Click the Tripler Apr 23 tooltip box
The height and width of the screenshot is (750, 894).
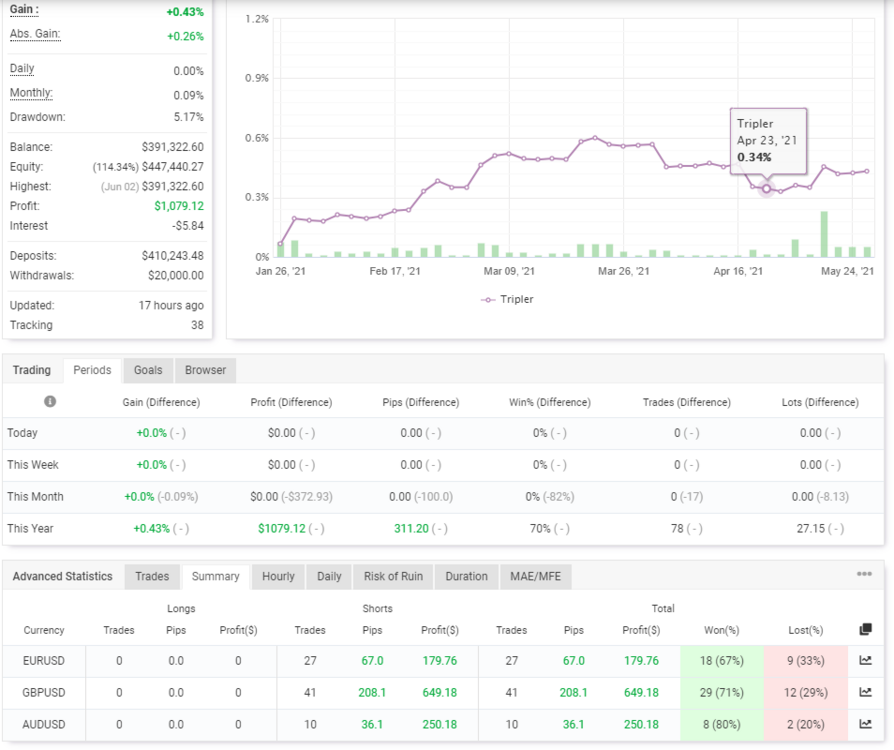tap(769, 140)
